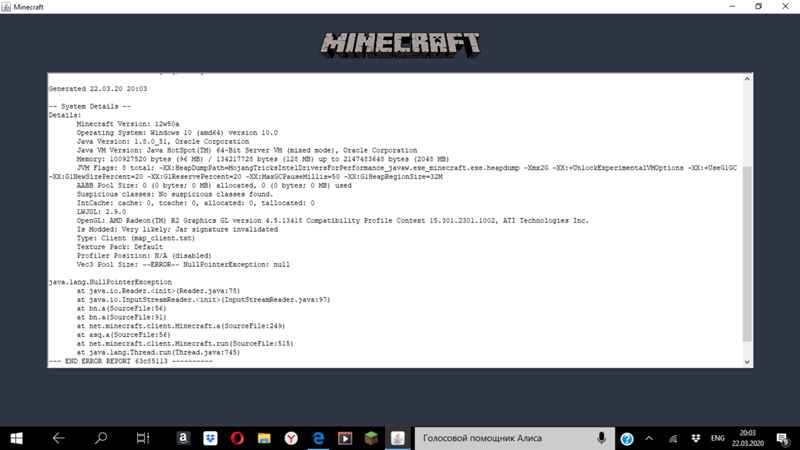Click 'at net.minecraft.client.Minecraft.run' stack line

(185, 344)
